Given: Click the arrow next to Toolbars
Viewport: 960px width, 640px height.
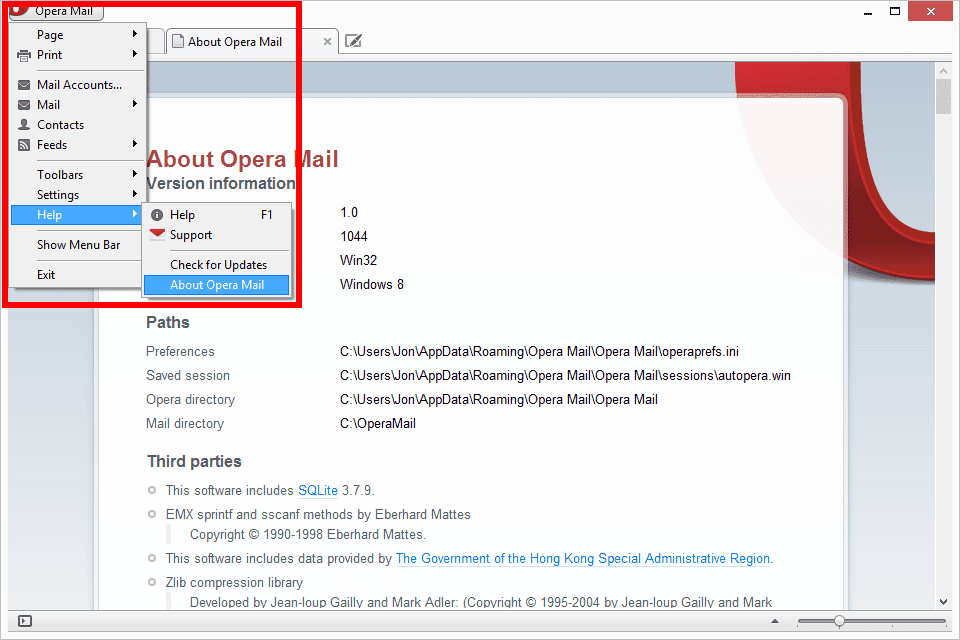Looking at the screenshot, I should tap(135, 174).
